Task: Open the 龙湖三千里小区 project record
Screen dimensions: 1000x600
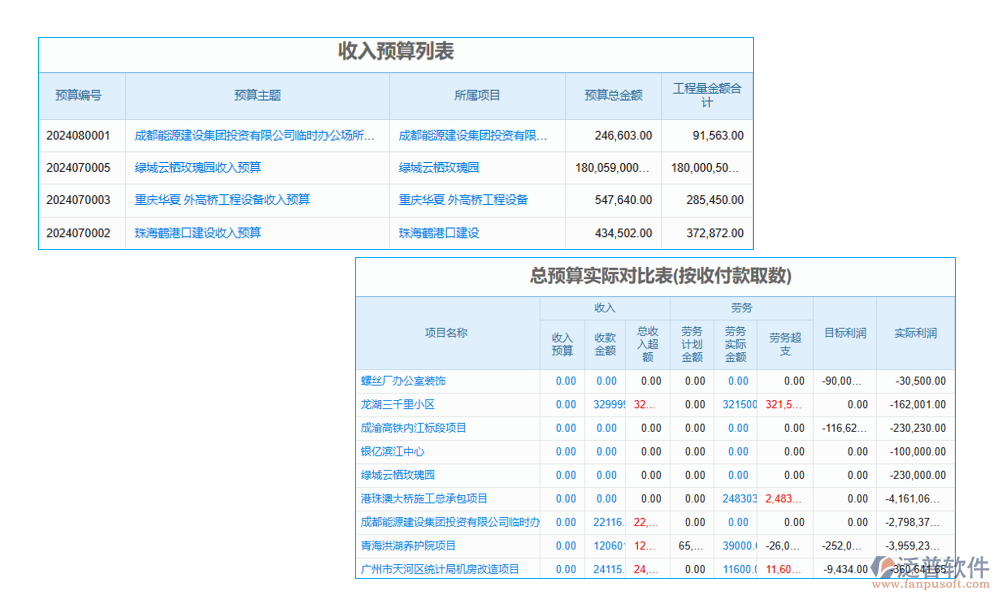Action: click(400, 405)
